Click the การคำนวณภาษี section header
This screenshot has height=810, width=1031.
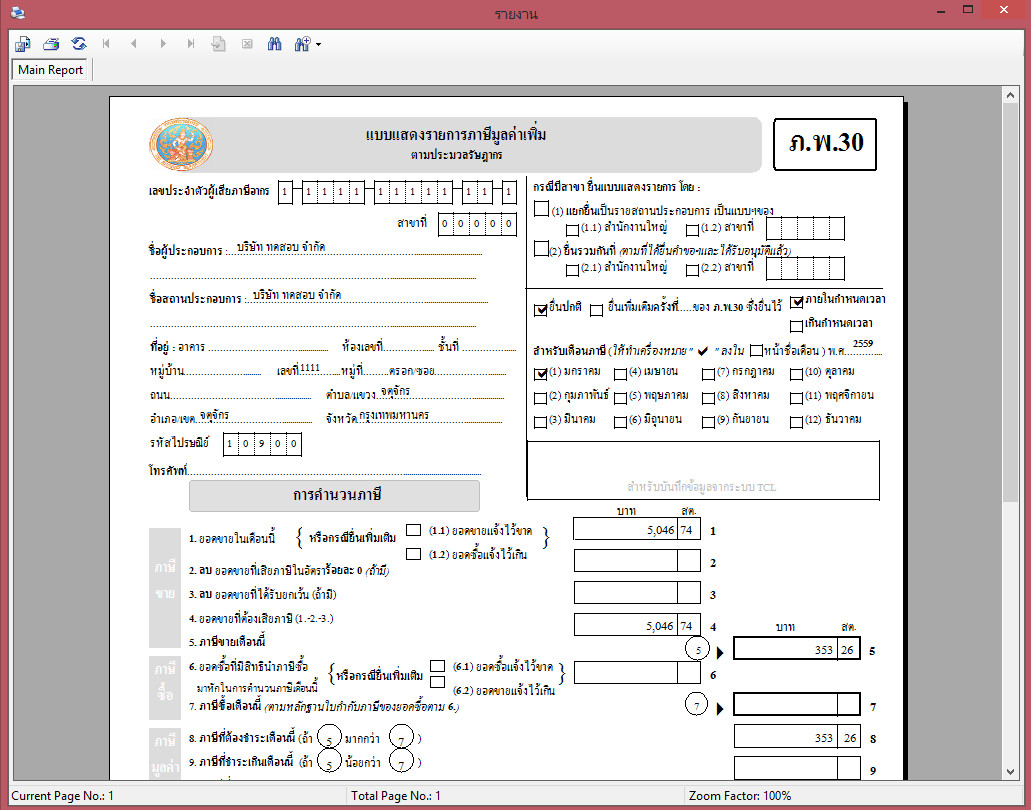[334, 495]
